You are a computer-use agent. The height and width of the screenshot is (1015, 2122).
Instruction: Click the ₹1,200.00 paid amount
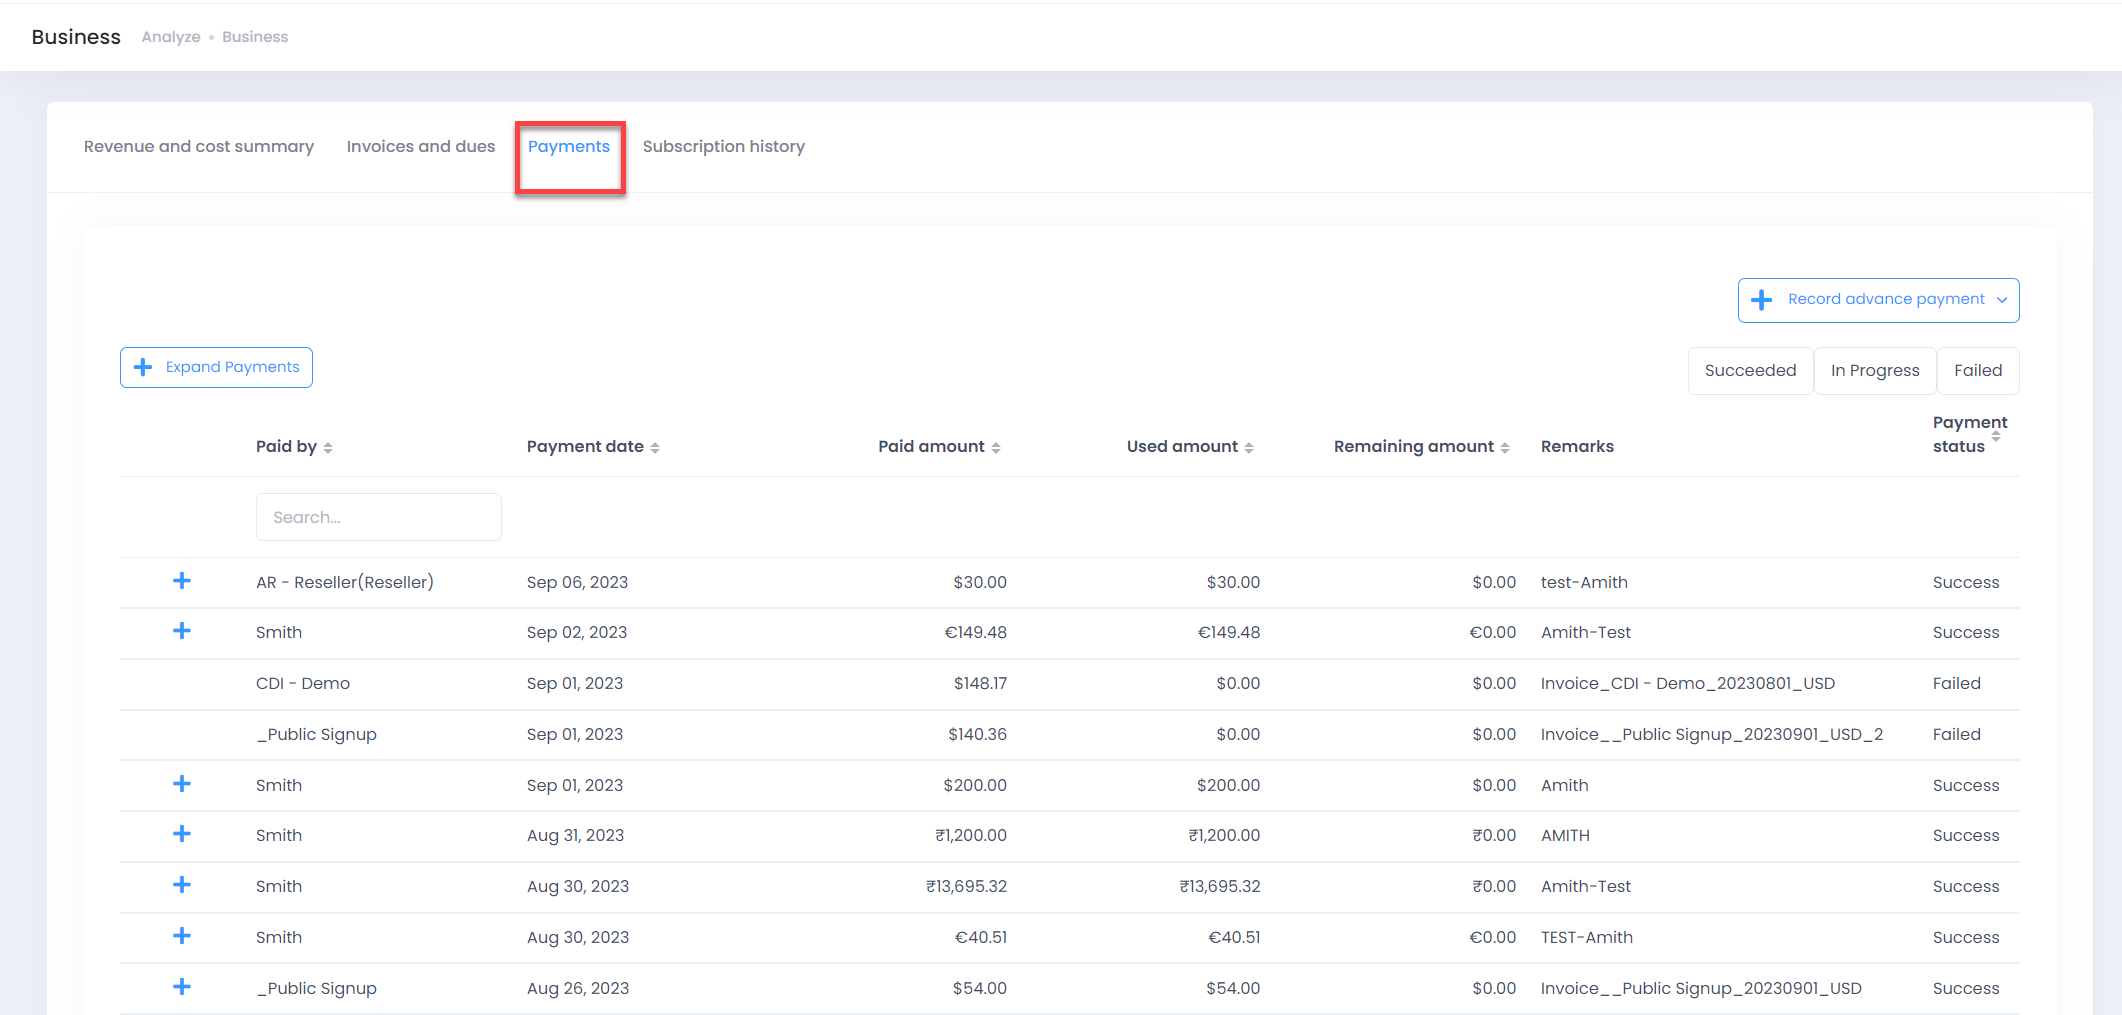pos(971,835)
